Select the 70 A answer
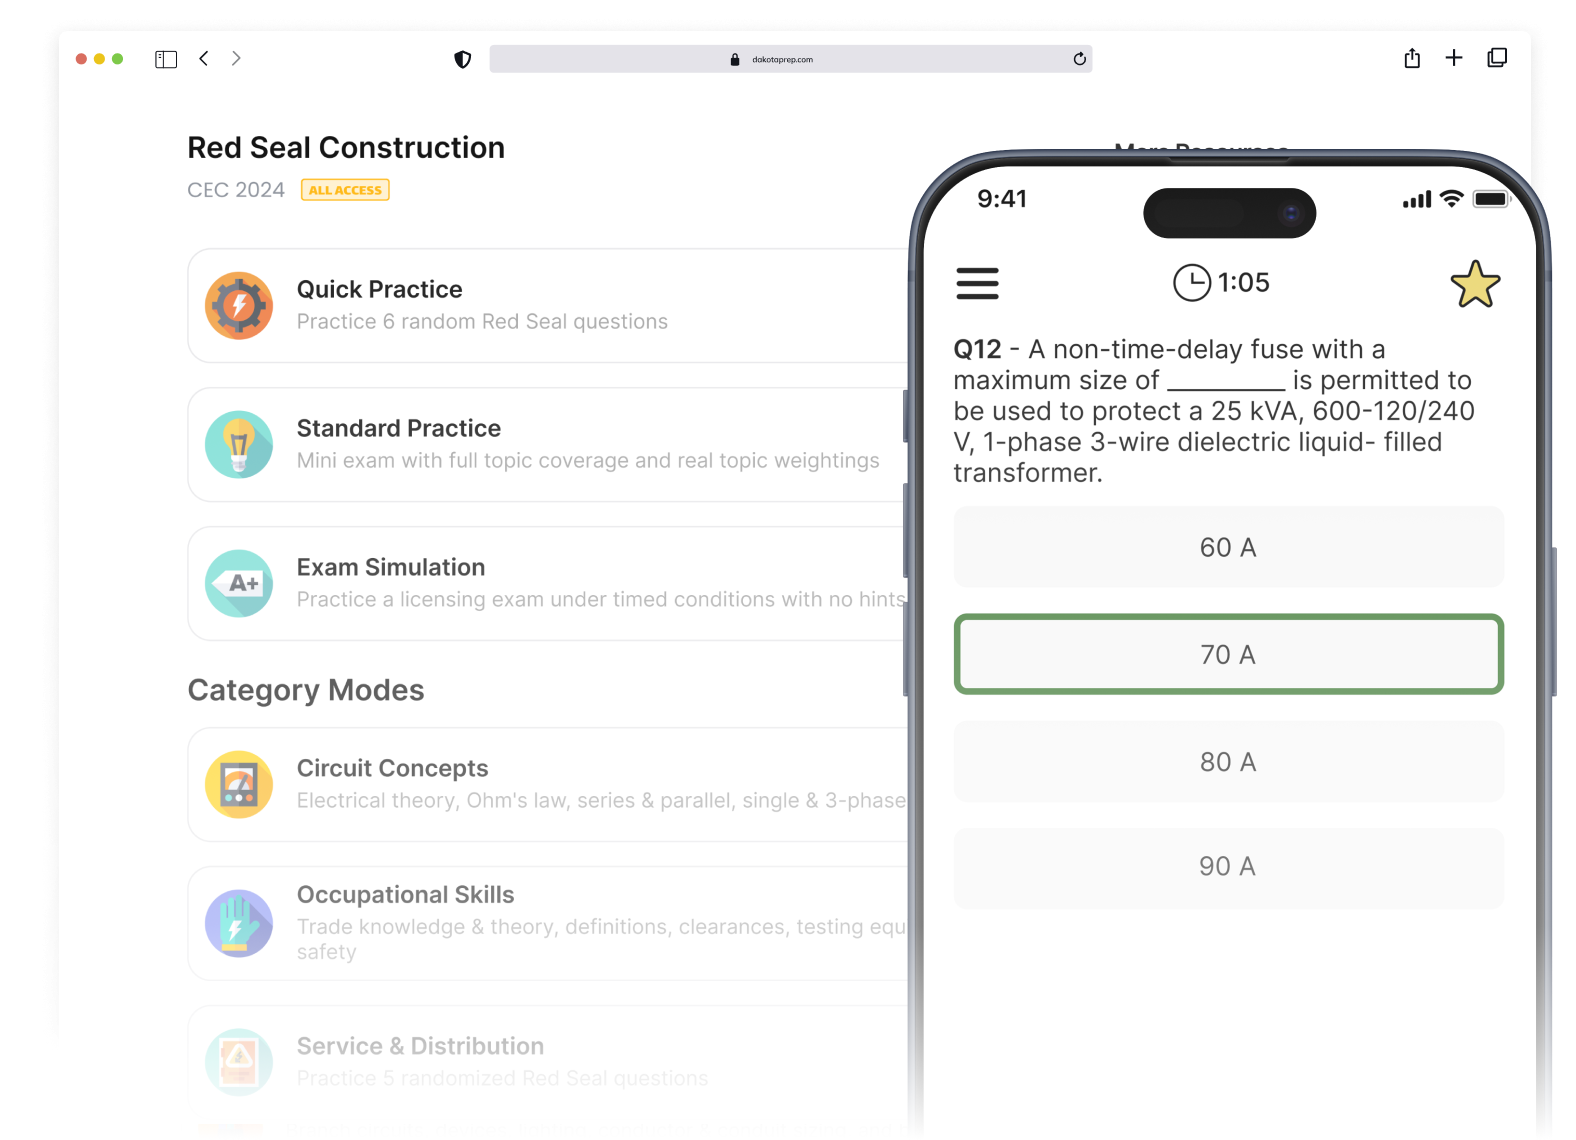 click(1228, 654)
